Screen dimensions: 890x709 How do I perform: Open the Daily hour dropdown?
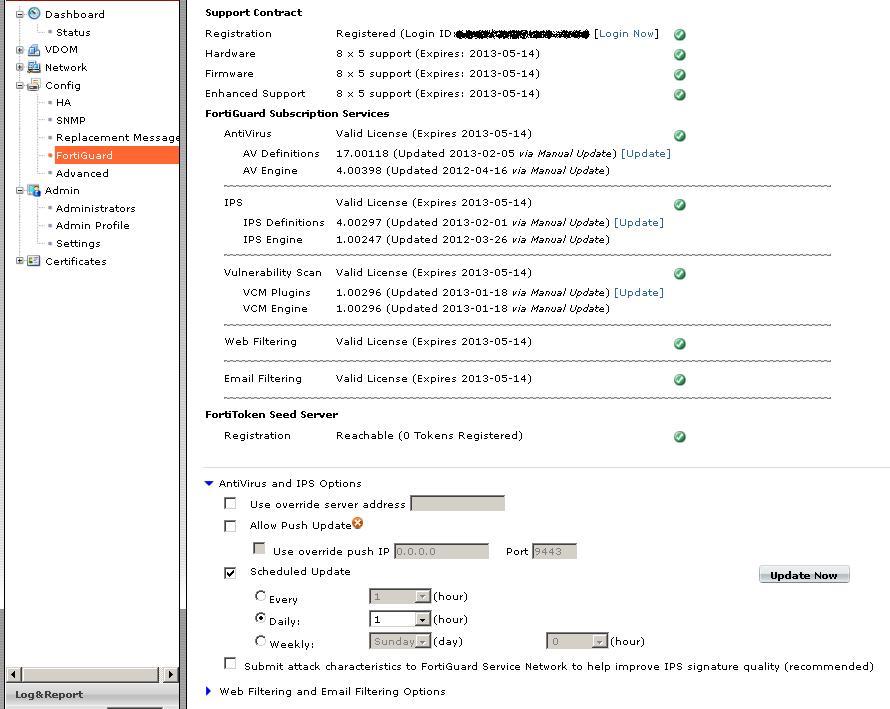point(422,619)
